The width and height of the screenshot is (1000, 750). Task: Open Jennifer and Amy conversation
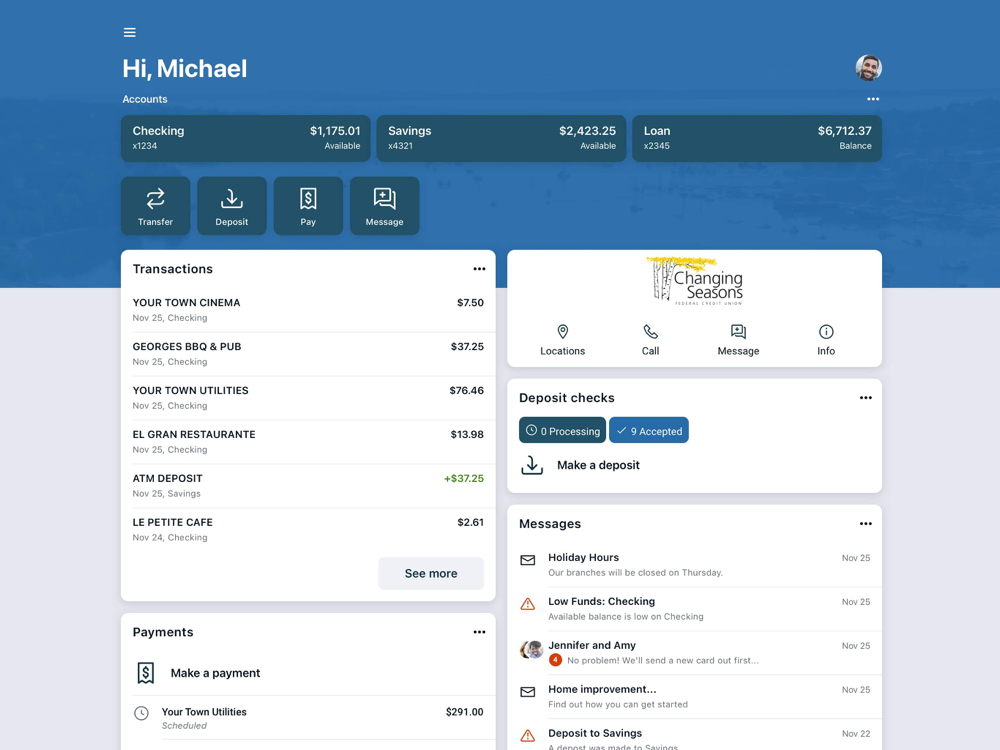(x=695, y=653)
